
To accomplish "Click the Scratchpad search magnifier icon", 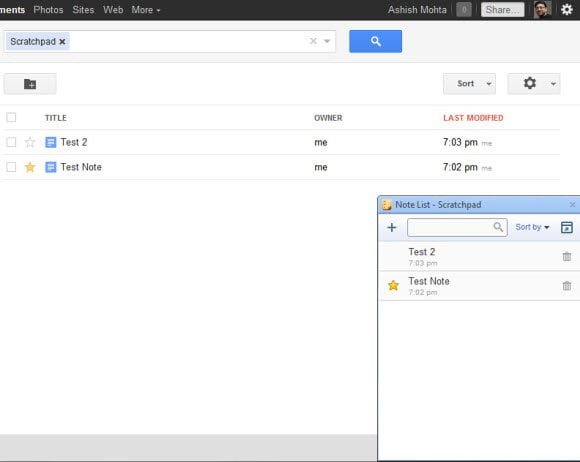I will (498, 226).
